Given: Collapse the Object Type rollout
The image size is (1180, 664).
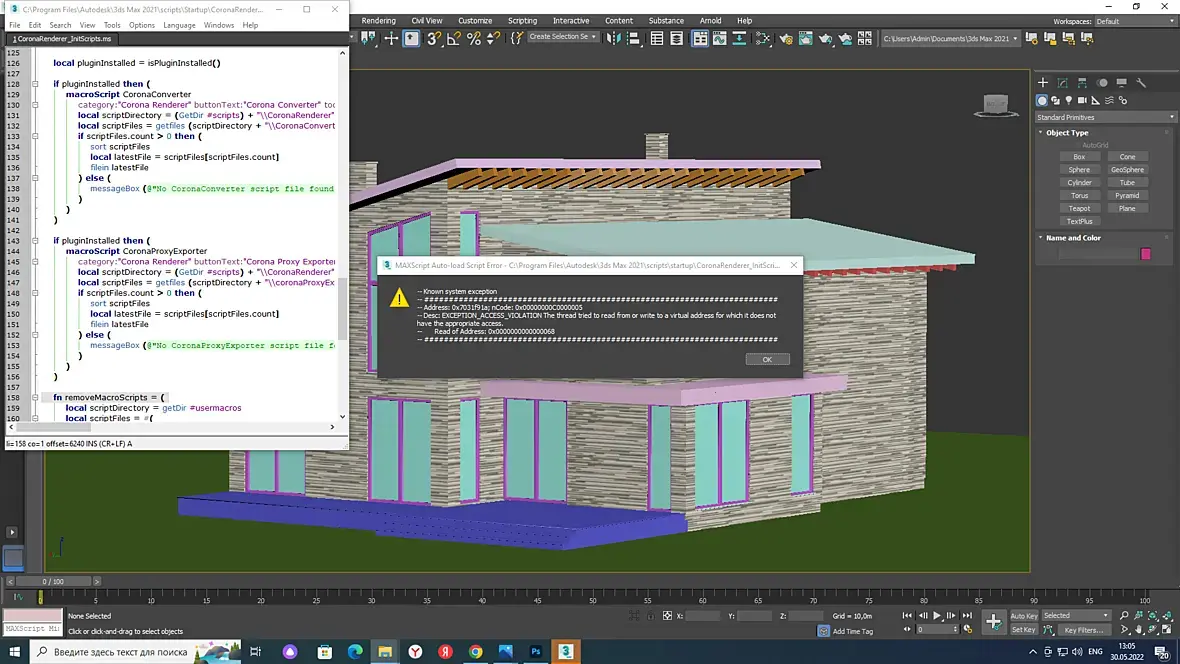Looking at the screenshot, I should (1067, 132).
